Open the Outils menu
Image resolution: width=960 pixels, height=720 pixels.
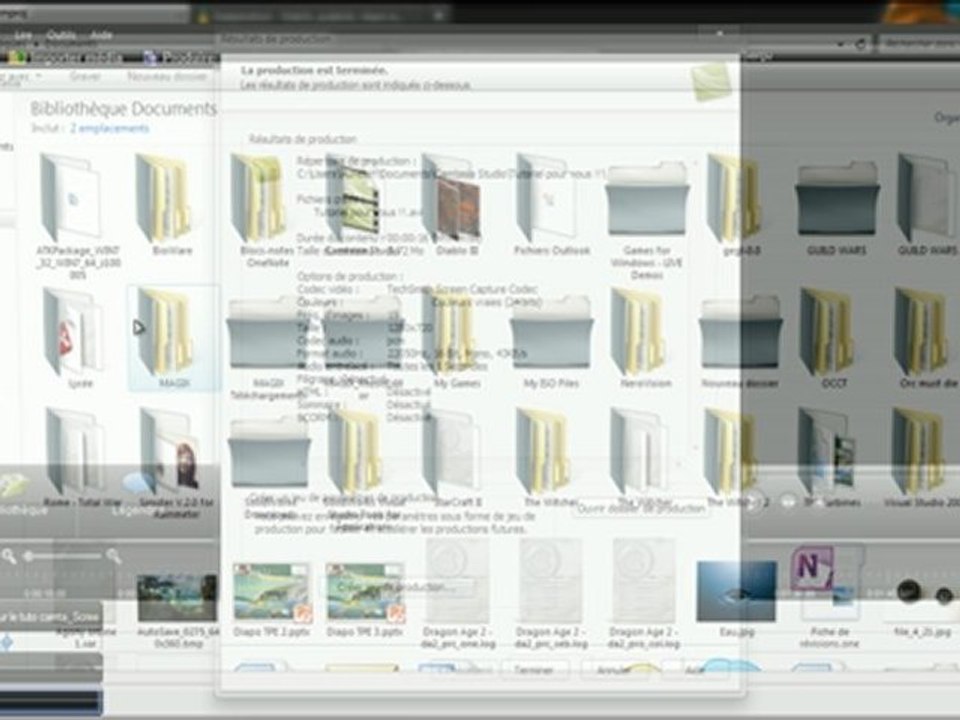(61, 36)
